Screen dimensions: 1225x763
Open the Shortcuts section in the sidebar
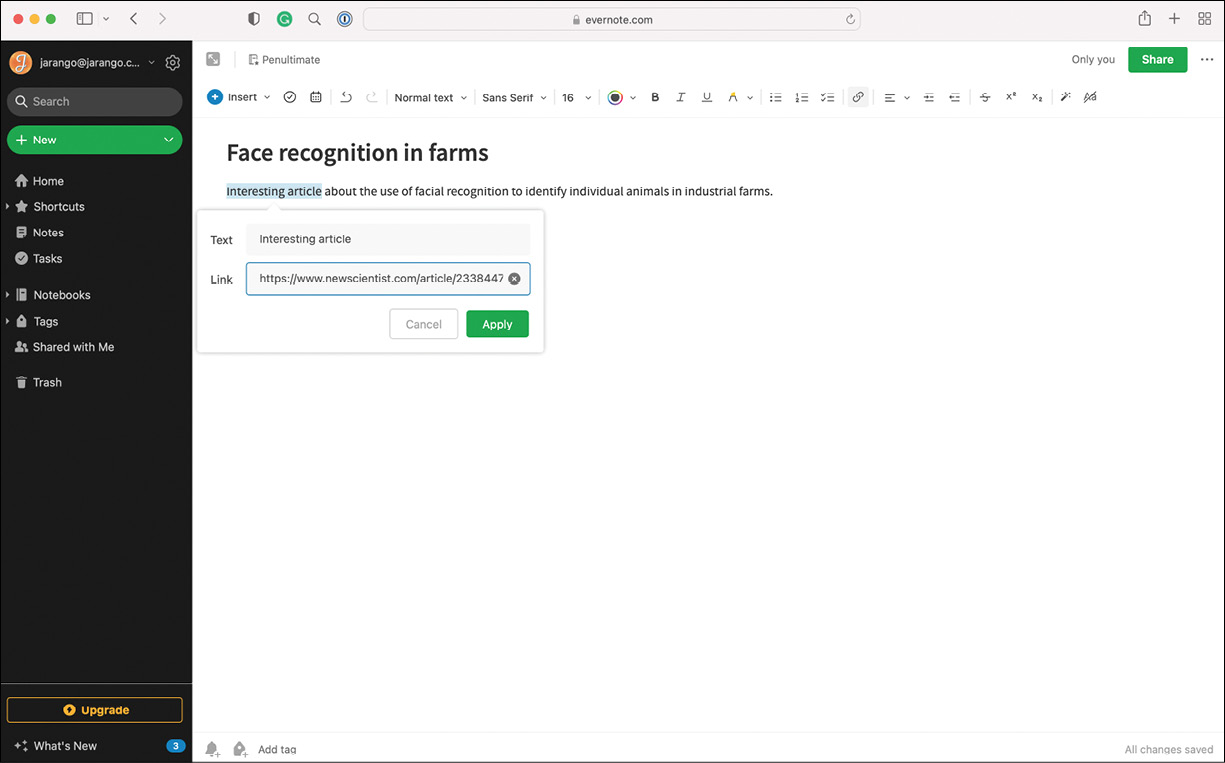pyautogui.click(x=58, y=206)
